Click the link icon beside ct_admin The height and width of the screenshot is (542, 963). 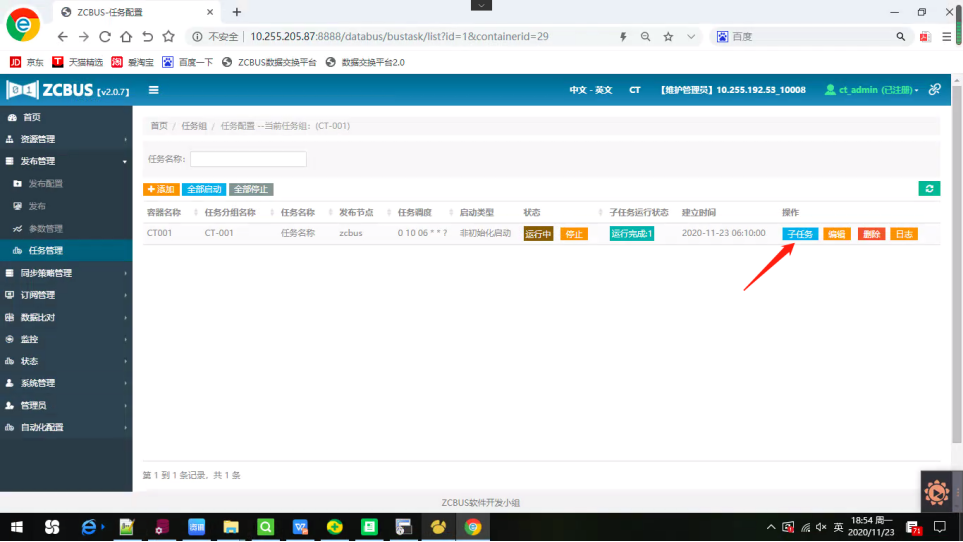[934, 90]
